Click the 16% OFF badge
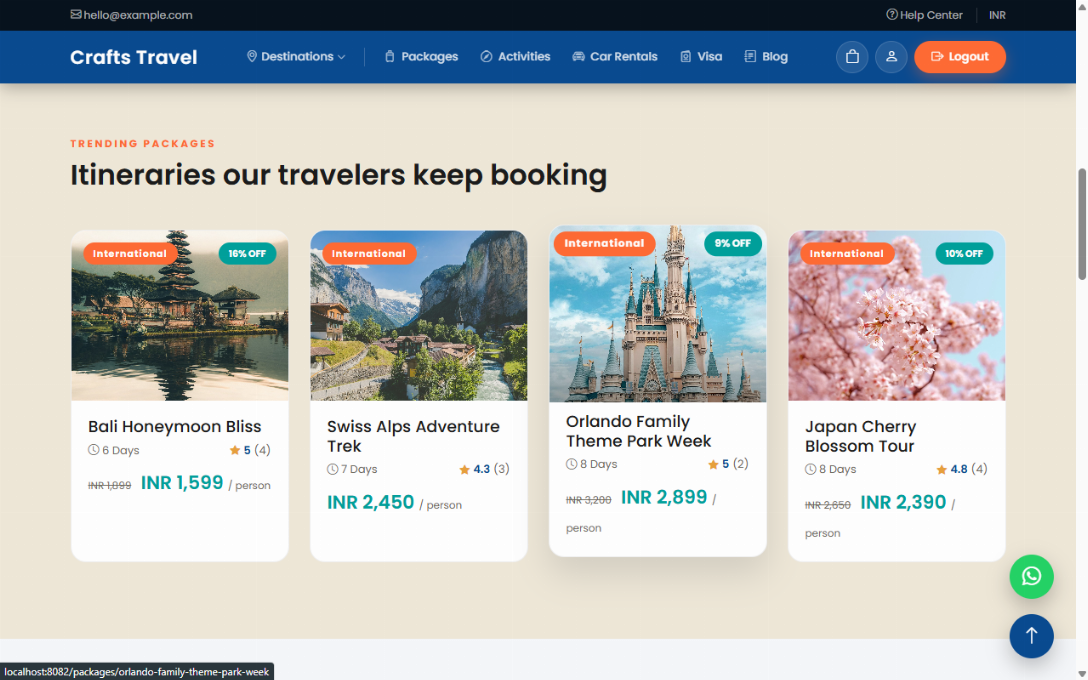 [x=247, y=253]
